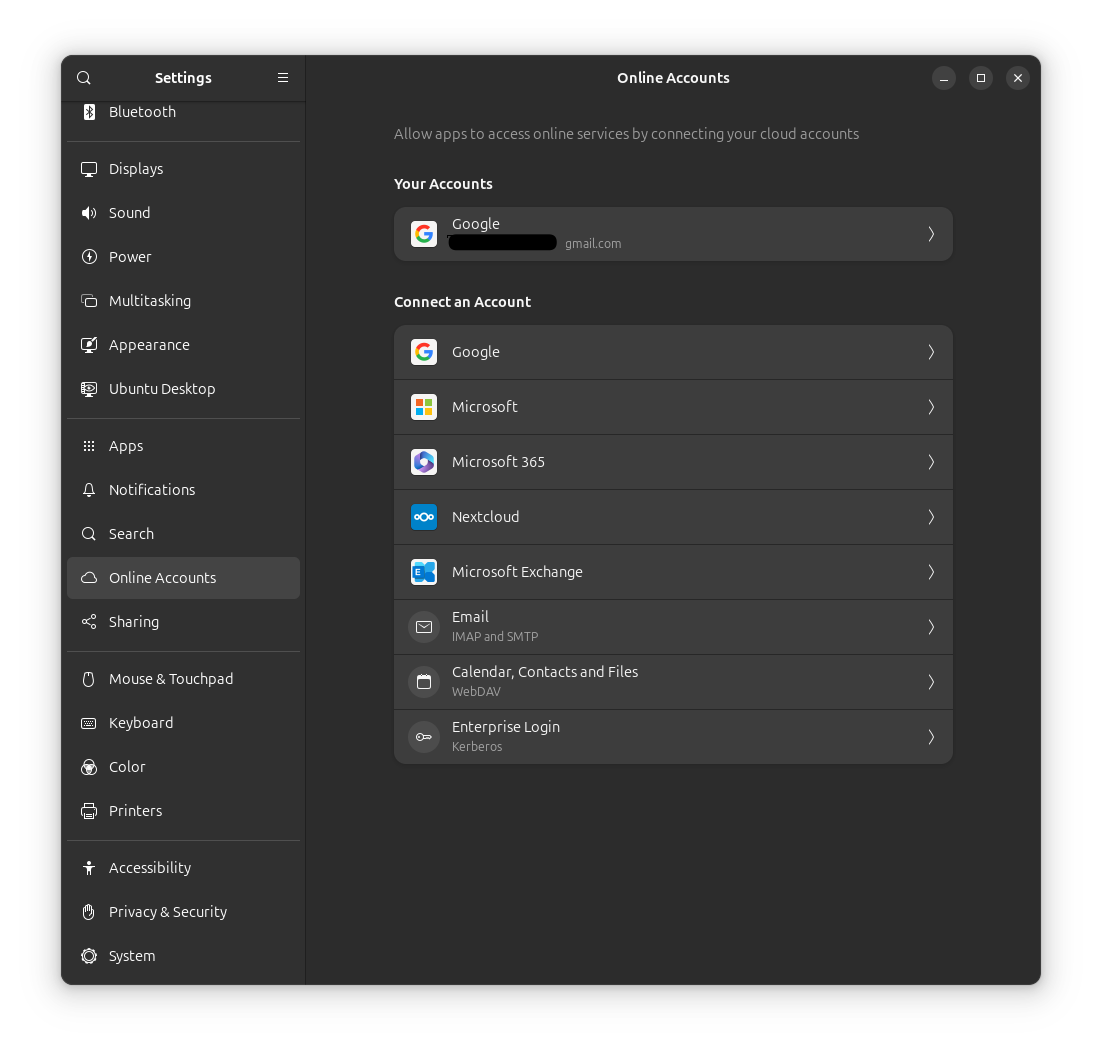Click the Notifications bell icon
The image size is (1102, 1052).
tap(89, 491)
